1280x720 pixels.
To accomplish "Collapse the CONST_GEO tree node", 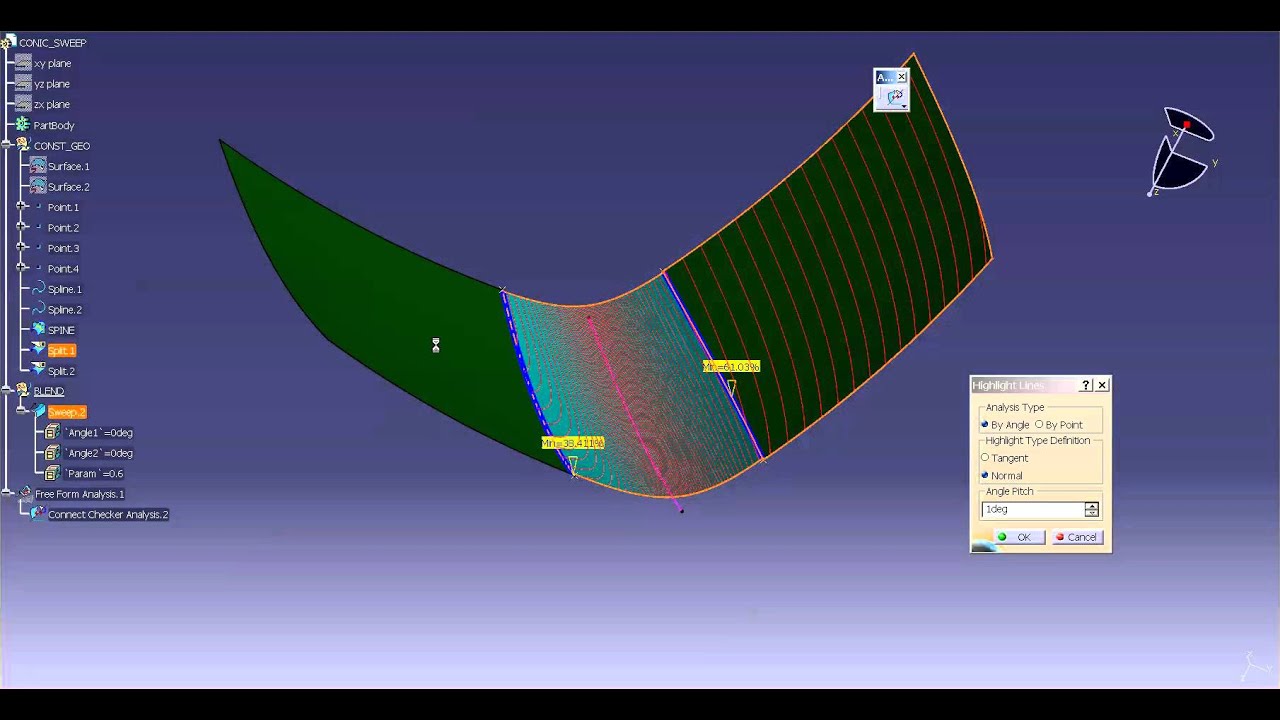I will click(x=8, y=146).
